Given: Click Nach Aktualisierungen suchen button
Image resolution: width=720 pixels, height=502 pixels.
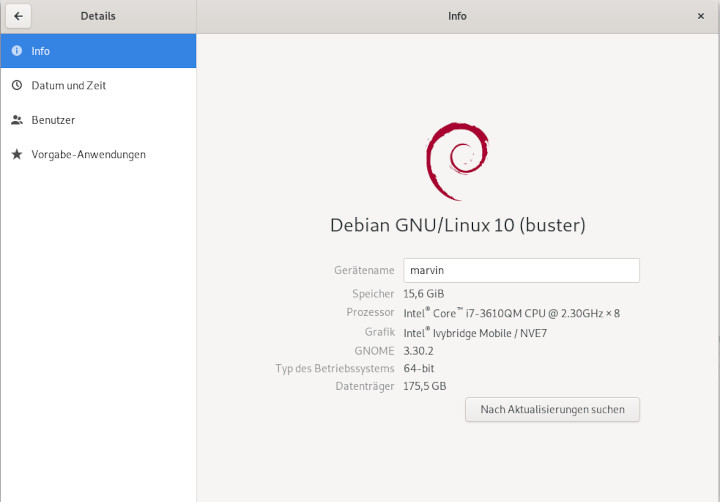Looking at the screenshot, I should (x=552, y=409).
